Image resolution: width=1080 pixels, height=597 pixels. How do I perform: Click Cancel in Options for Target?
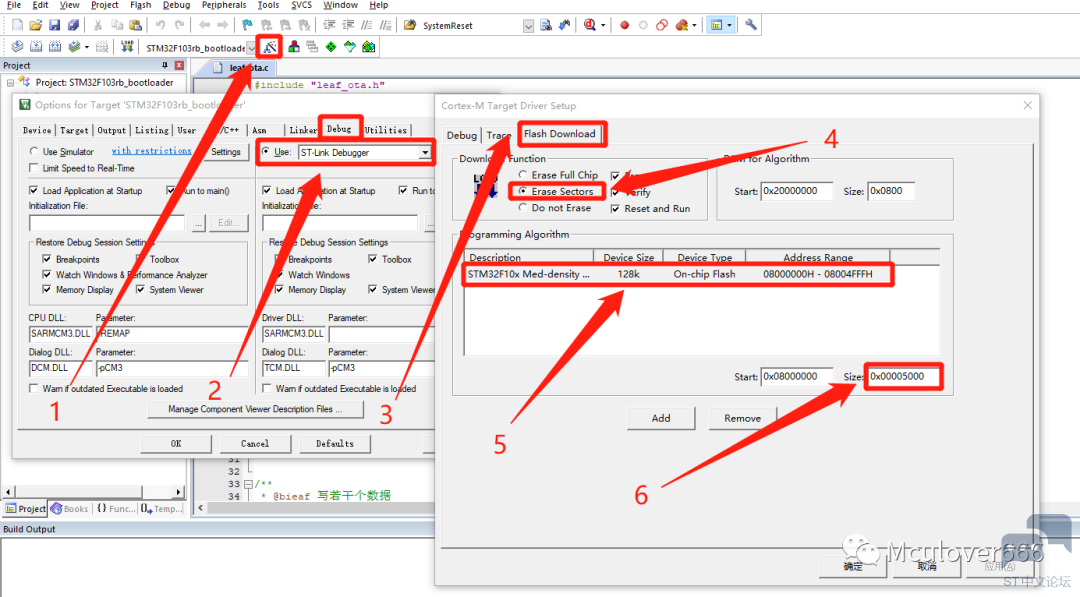tap(255, 443)
